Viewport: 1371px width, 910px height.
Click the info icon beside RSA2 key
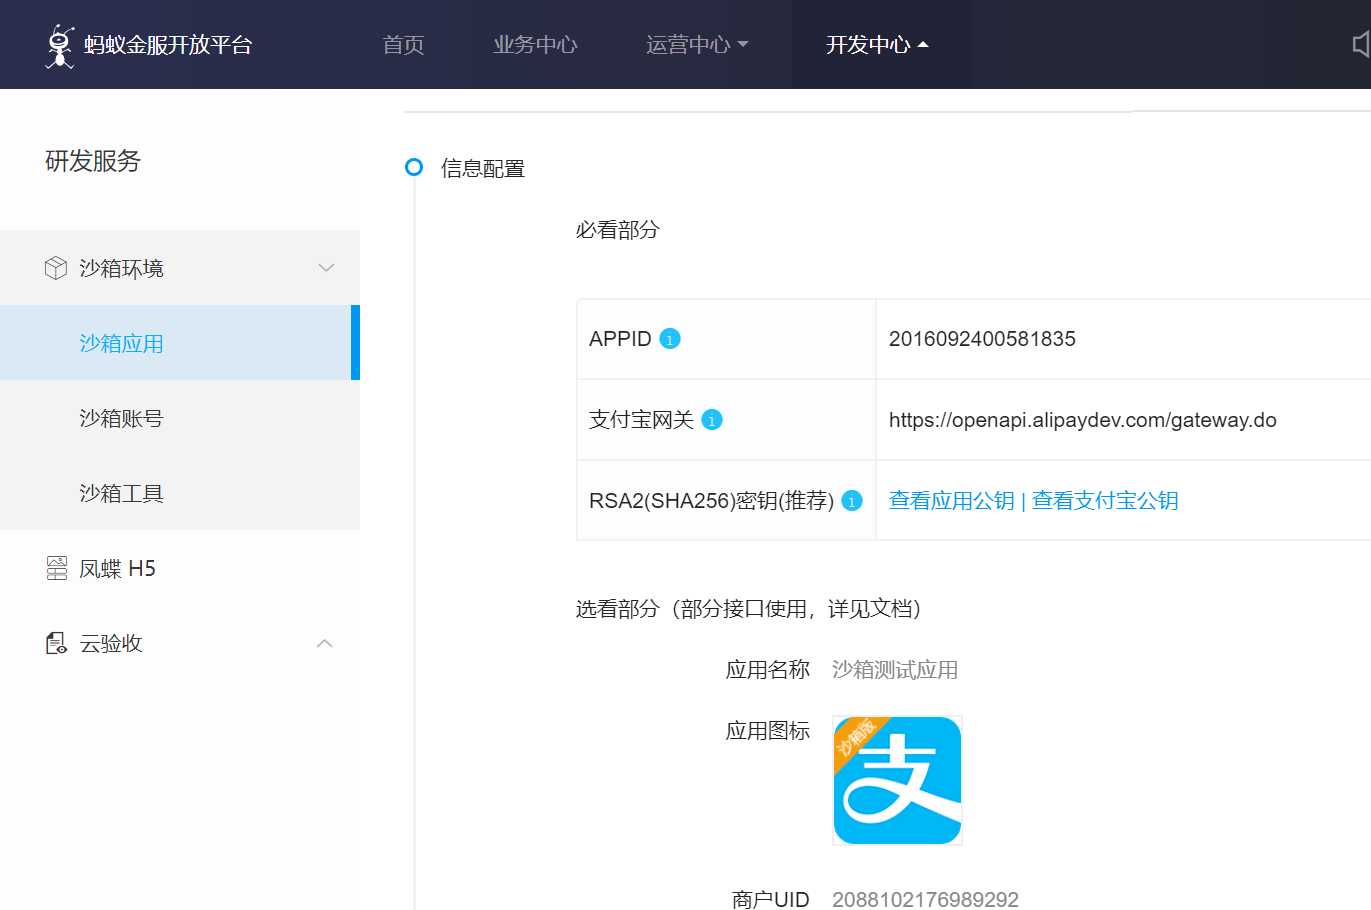tap(852, 501)
